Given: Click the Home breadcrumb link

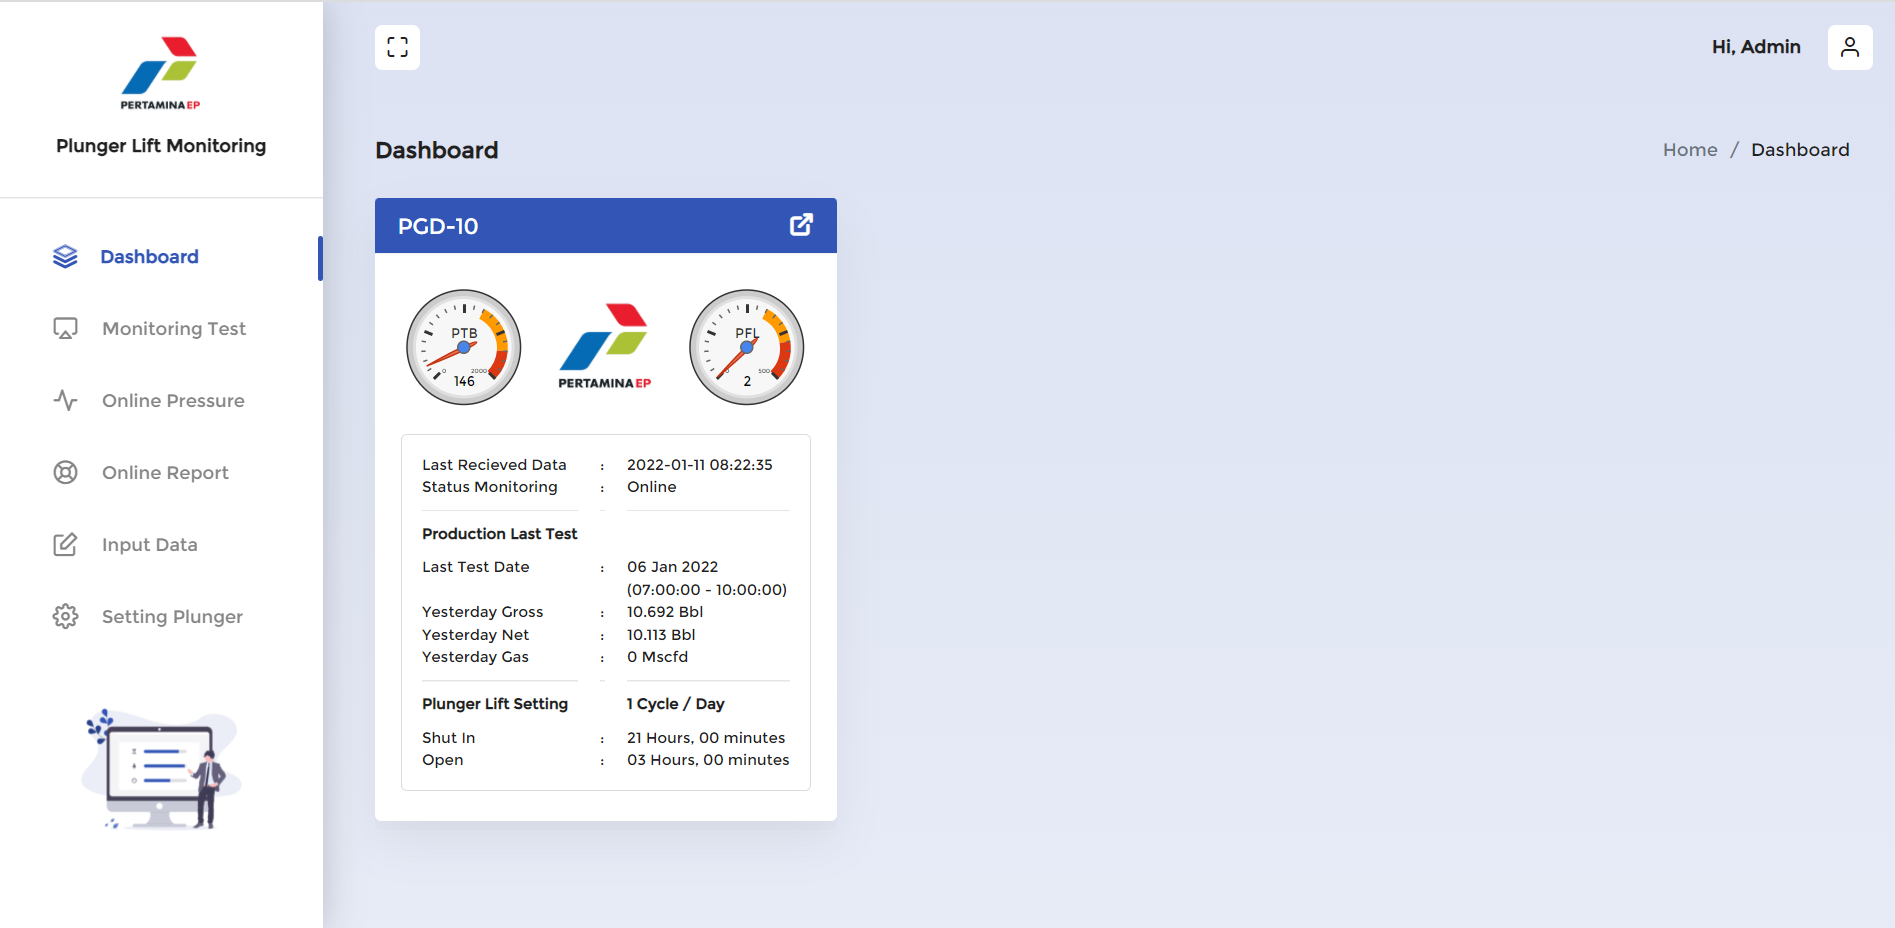Looking at the screenshot, I should 1689,150.
